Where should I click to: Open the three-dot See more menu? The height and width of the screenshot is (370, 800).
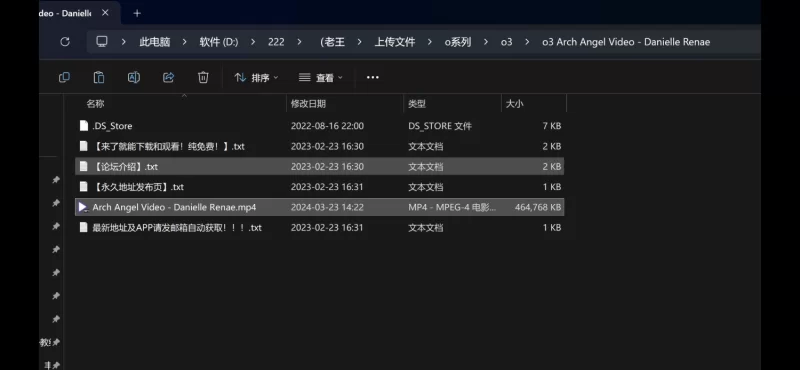[x=373, y=78]
